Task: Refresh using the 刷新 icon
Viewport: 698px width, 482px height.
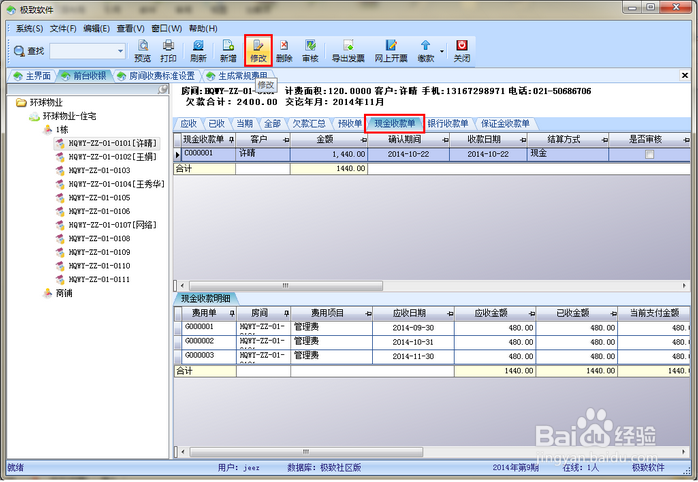Action: click(198, 51)
